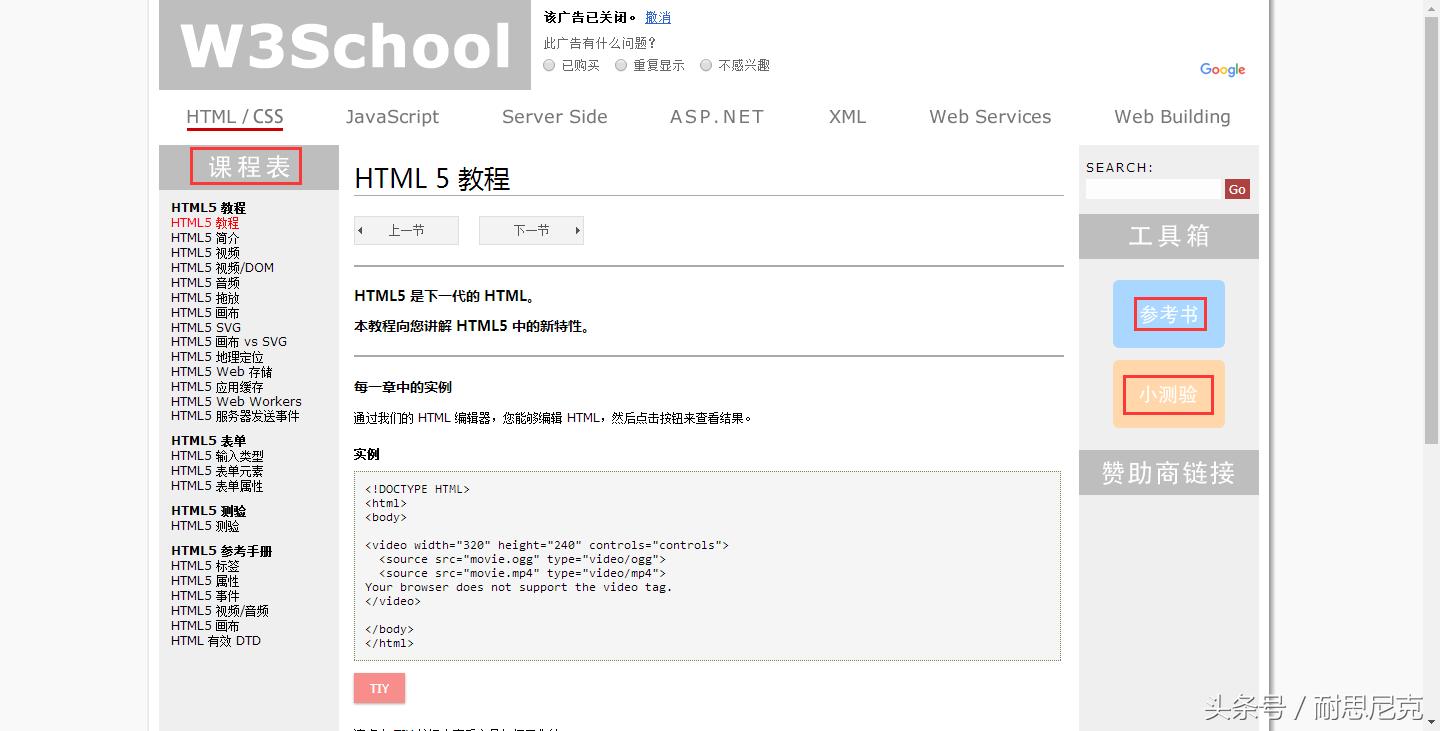Click the left arrow on 上一节 button
Viewport: 1440px width, 731px height.
click(x=362, y=230)
